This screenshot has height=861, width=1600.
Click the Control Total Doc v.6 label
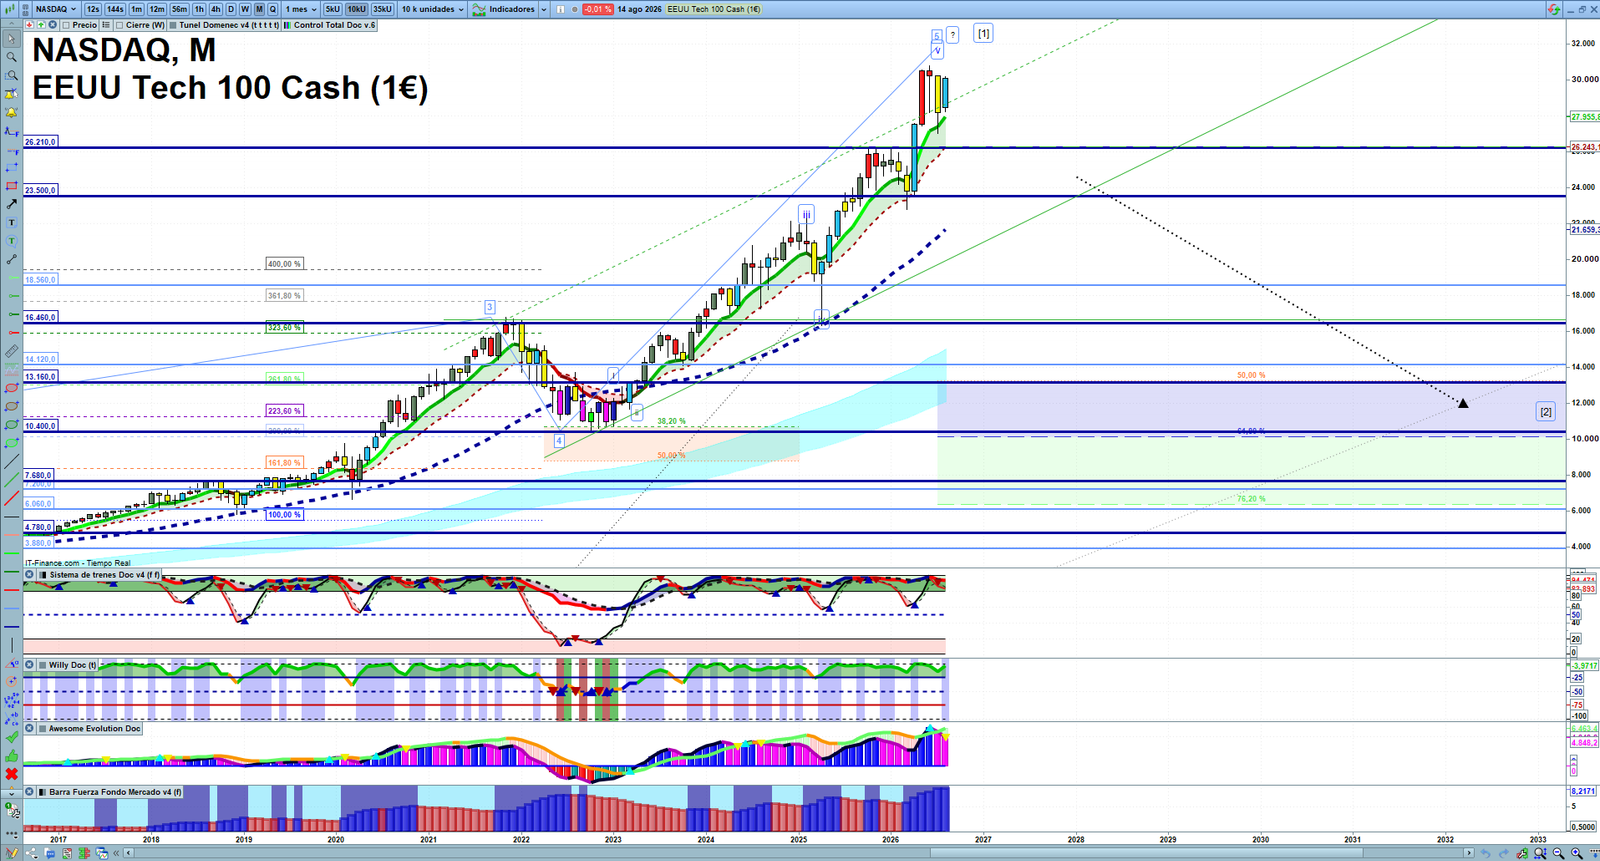334,25
